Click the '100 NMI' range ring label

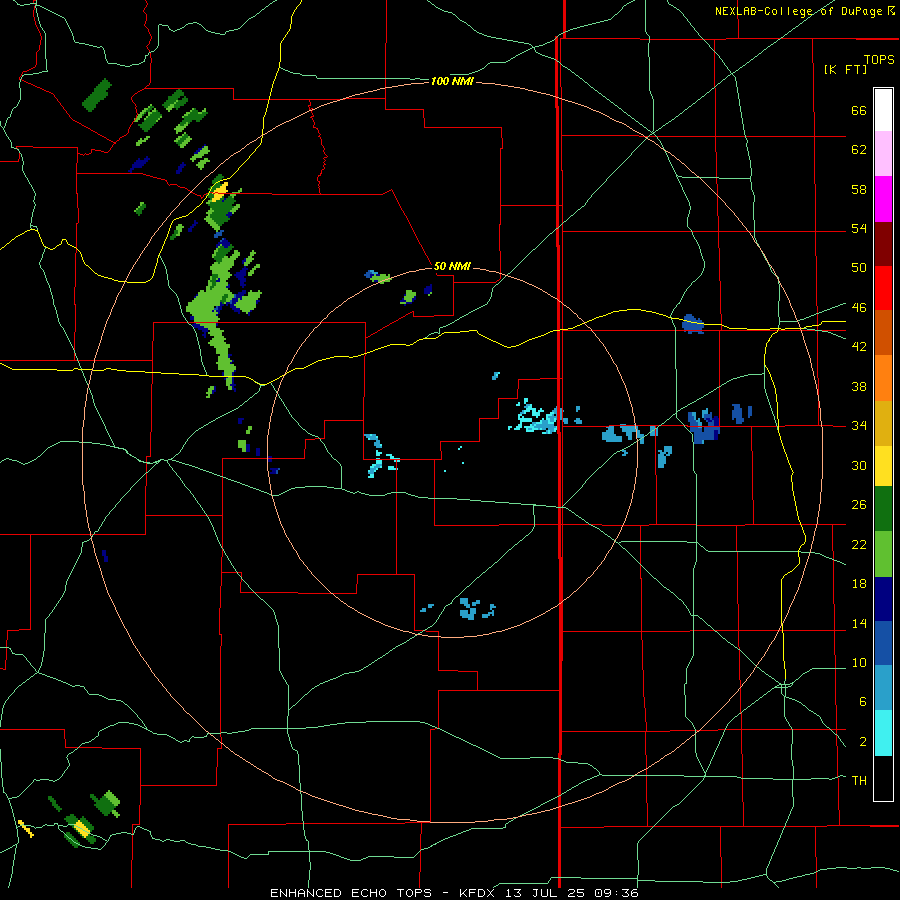(452, 82)
